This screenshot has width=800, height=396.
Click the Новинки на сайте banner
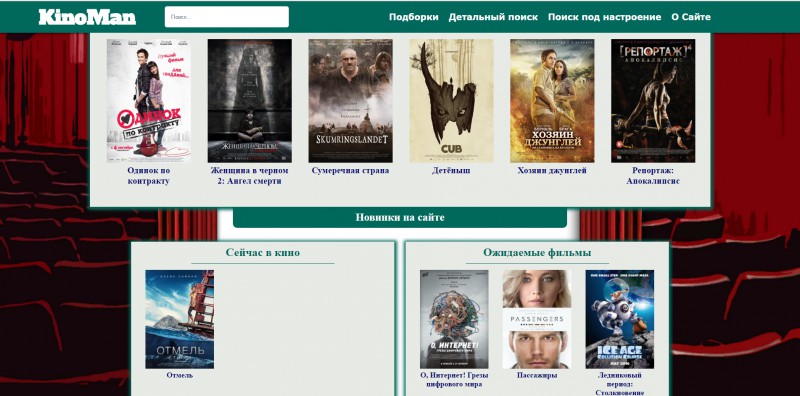coord(400,218)
